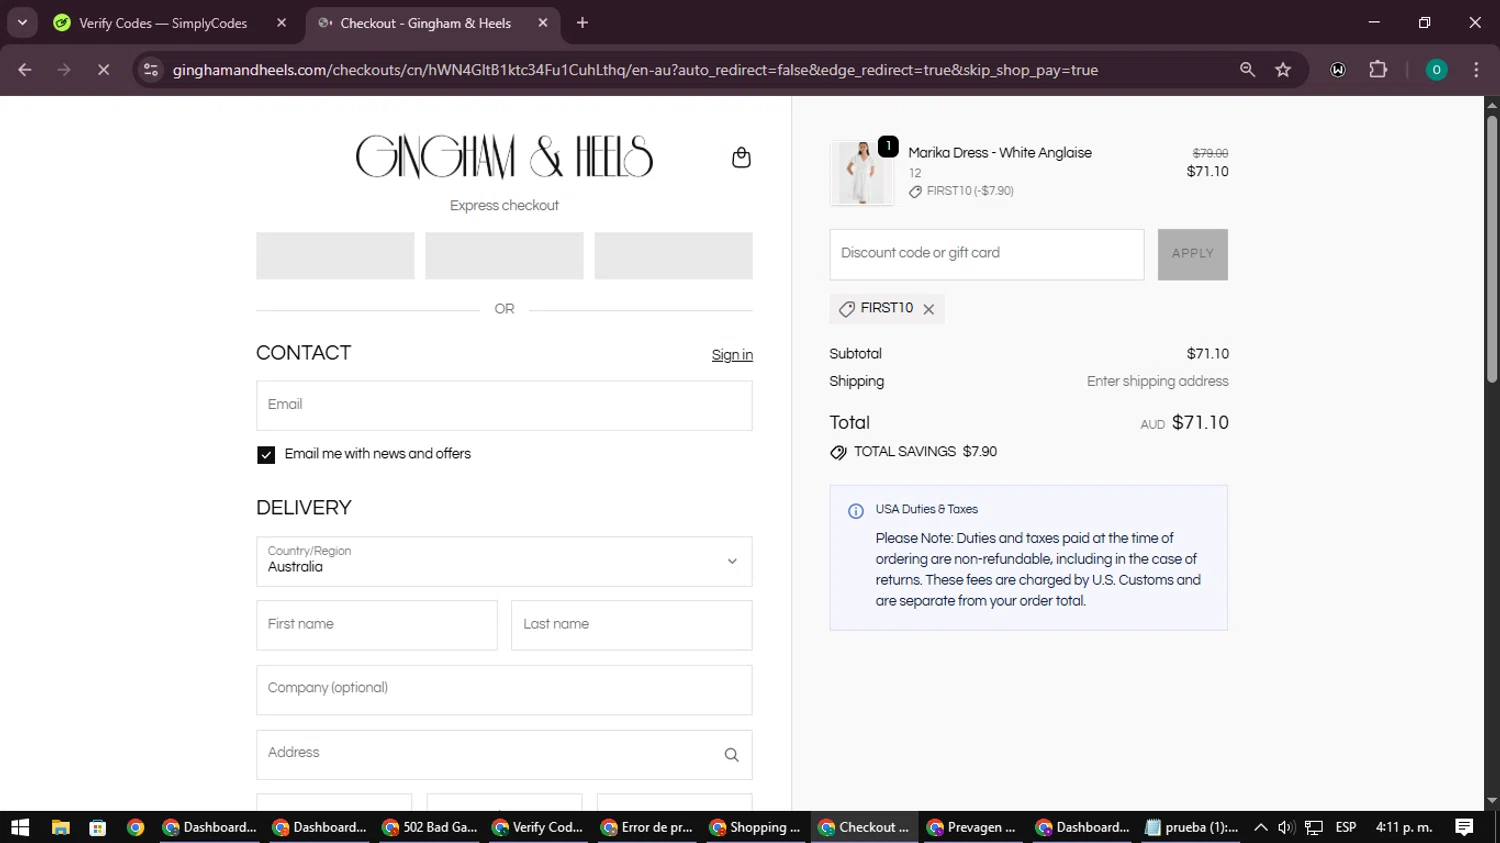
Task: Expand the Country/Region dropdown
Action: click(504, 562)
